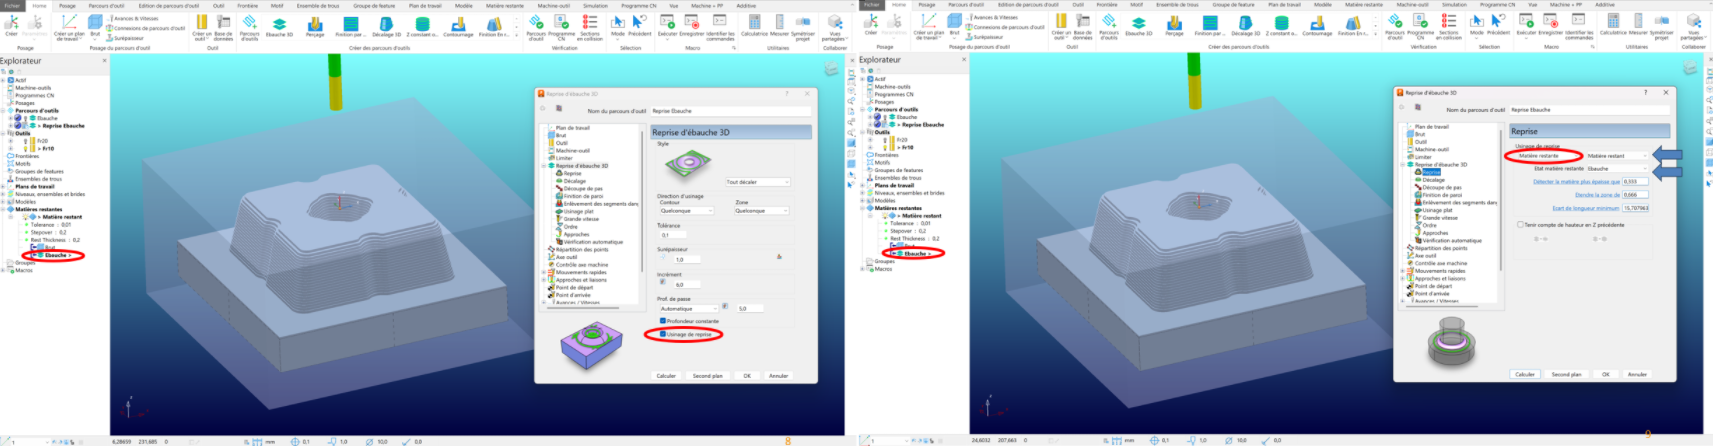Open Créer un plan de travail in left ribbon
This screenshot has height=446, width=1713.
pos(69,26)
